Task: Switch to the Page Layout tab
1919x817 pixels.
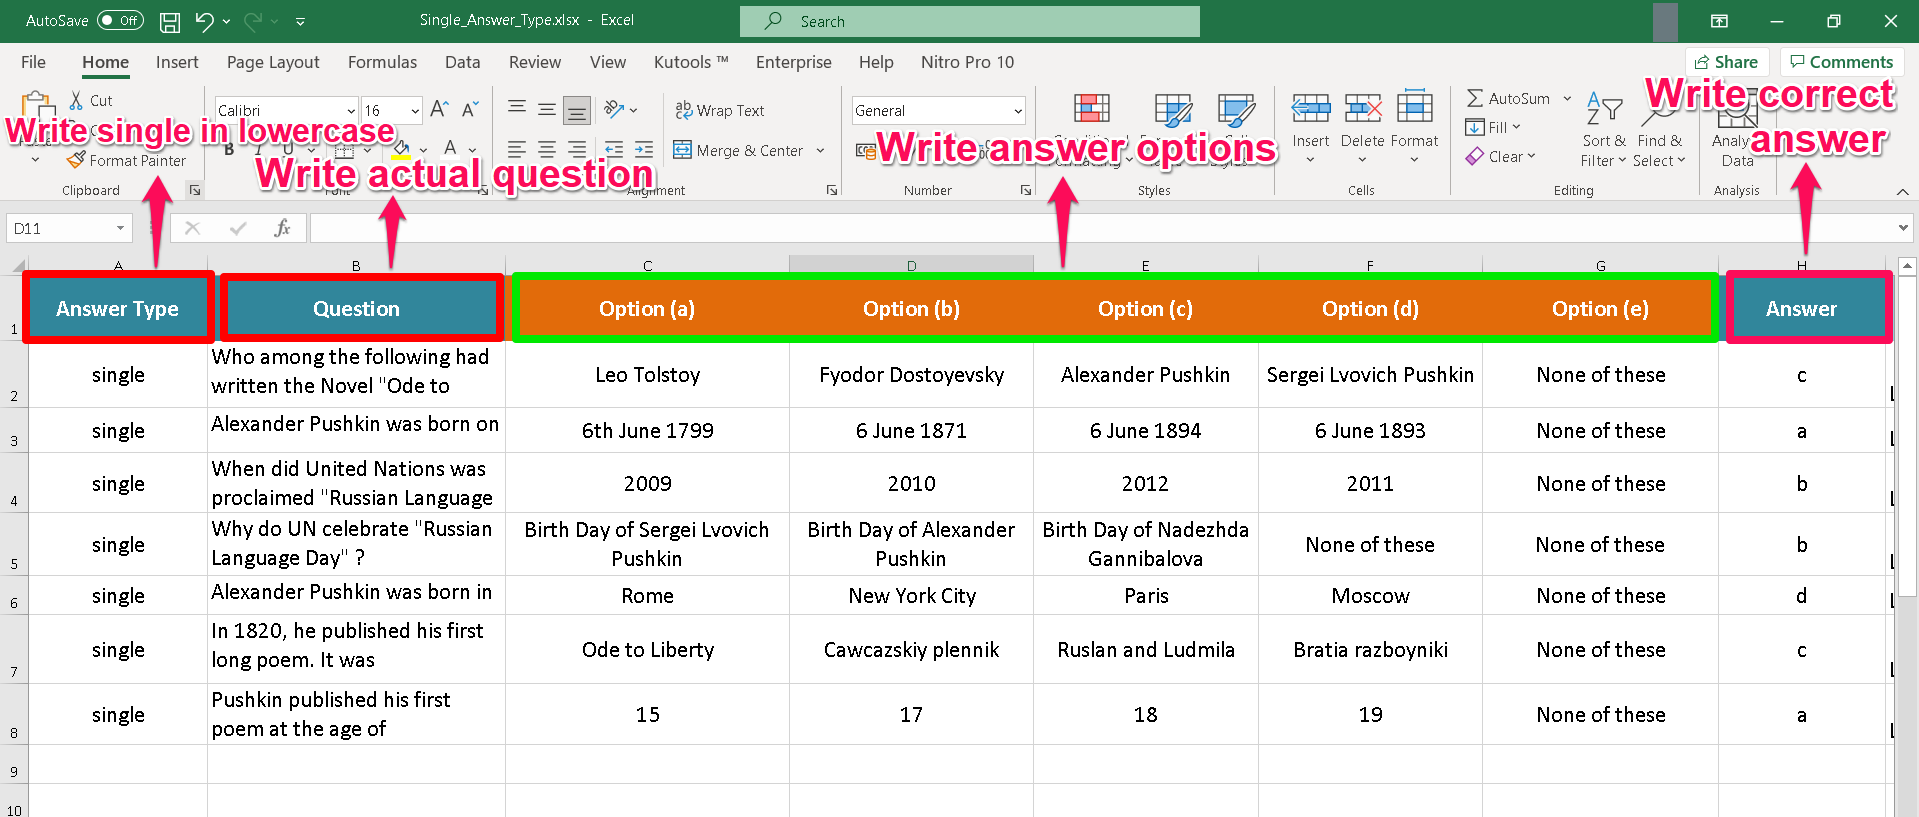Action: pos(273,62)
